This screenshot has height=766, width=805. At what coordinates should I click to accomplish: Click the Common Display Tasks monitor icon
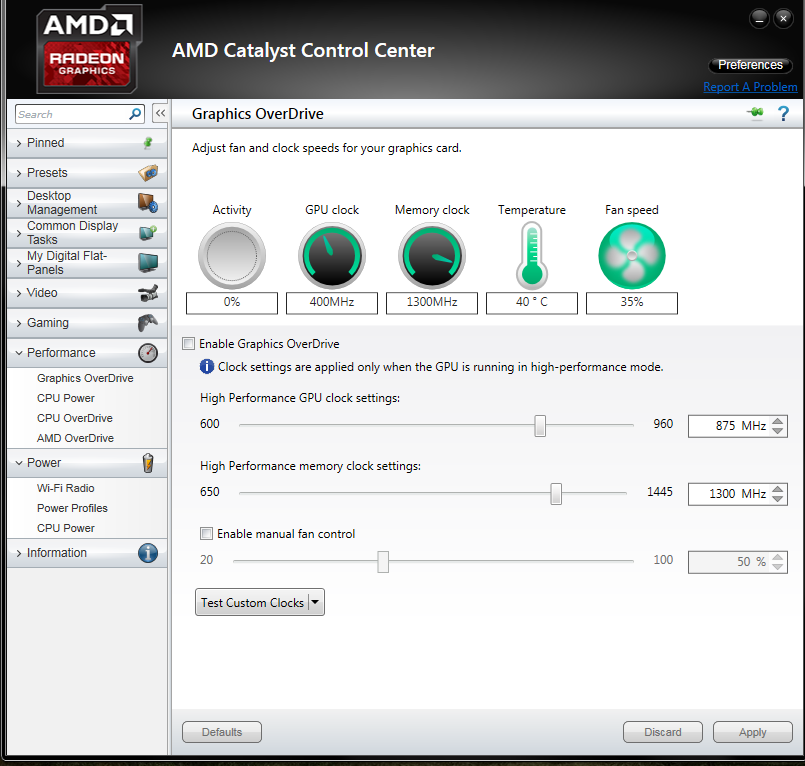click(x=148, y=233)
